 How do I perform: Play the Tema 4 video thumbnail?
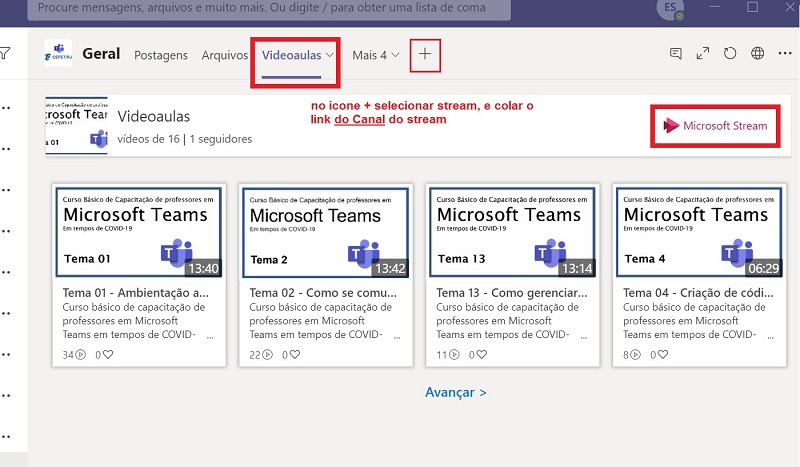click(699, 232)
